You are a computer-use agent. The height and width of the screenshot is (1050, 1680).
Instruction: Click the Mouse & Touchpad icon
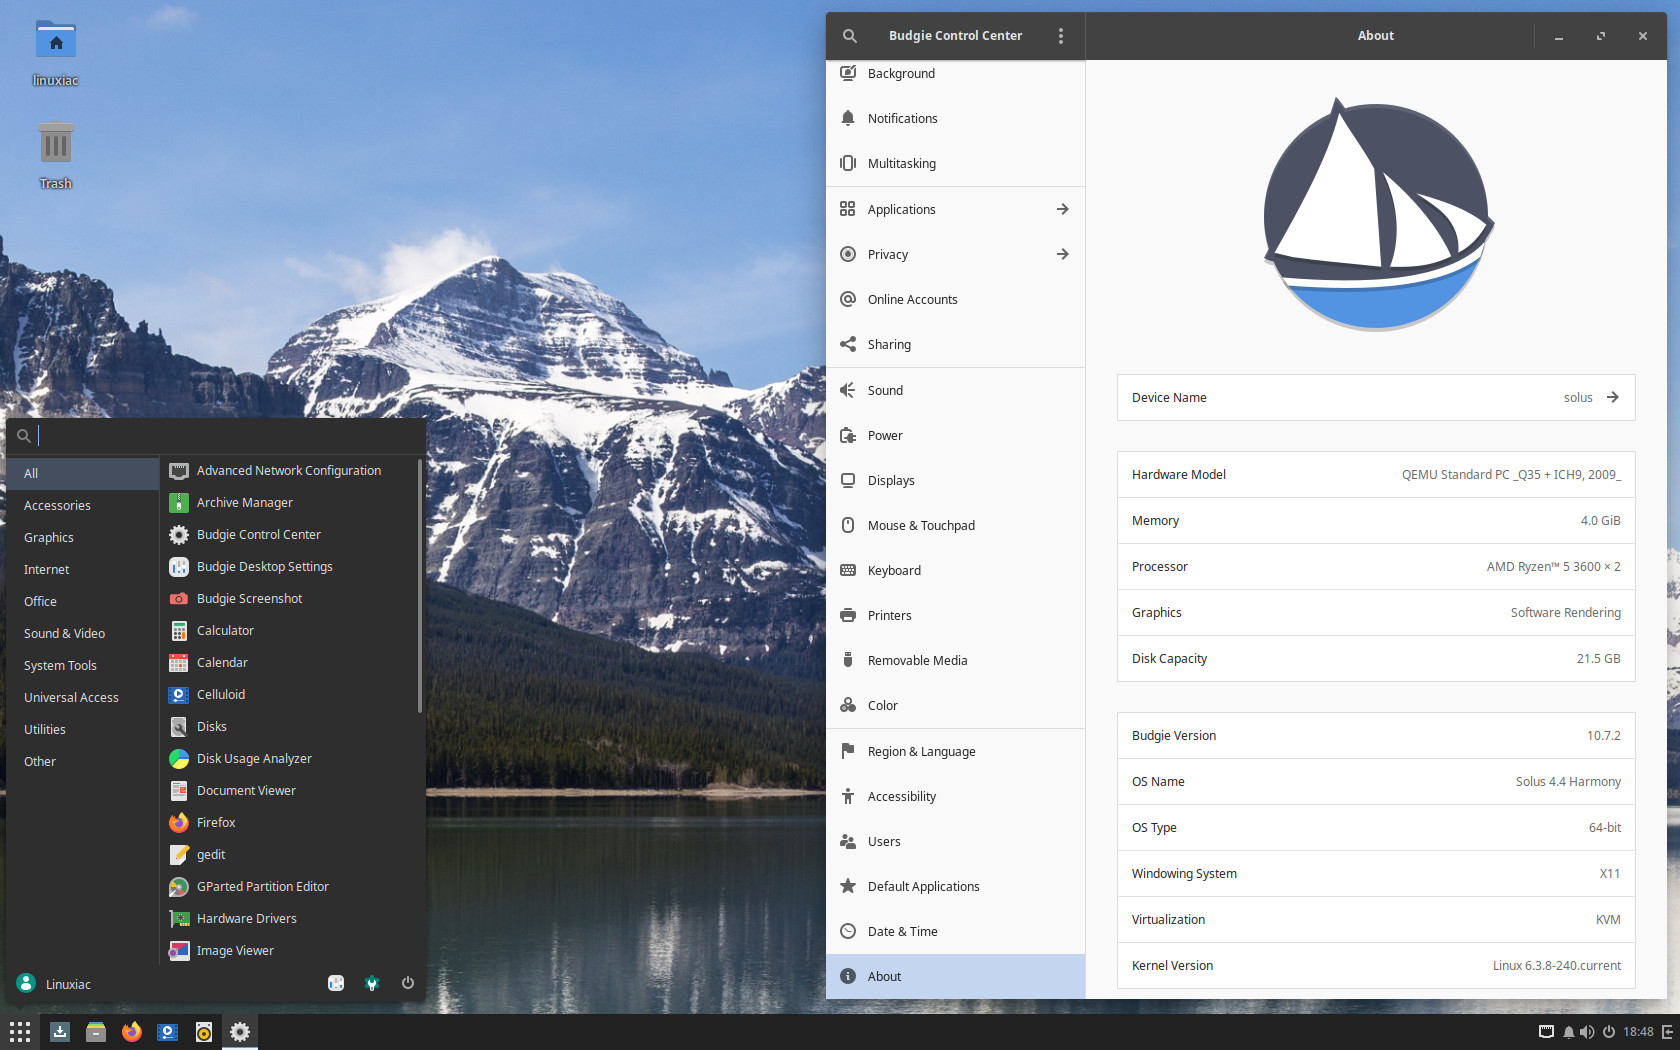[848, 525]
